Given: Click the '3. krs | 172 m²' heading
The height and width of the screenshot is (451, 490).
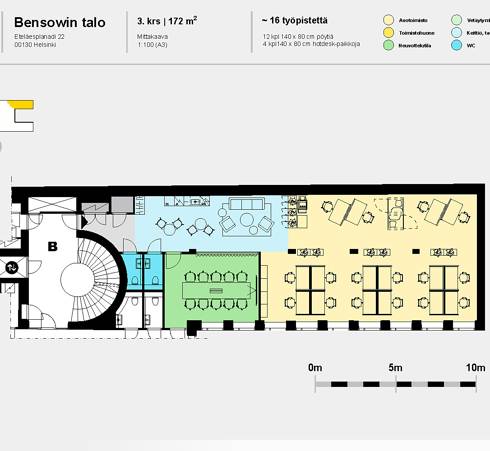Looking at the screenshot, I should pos(167,21).
